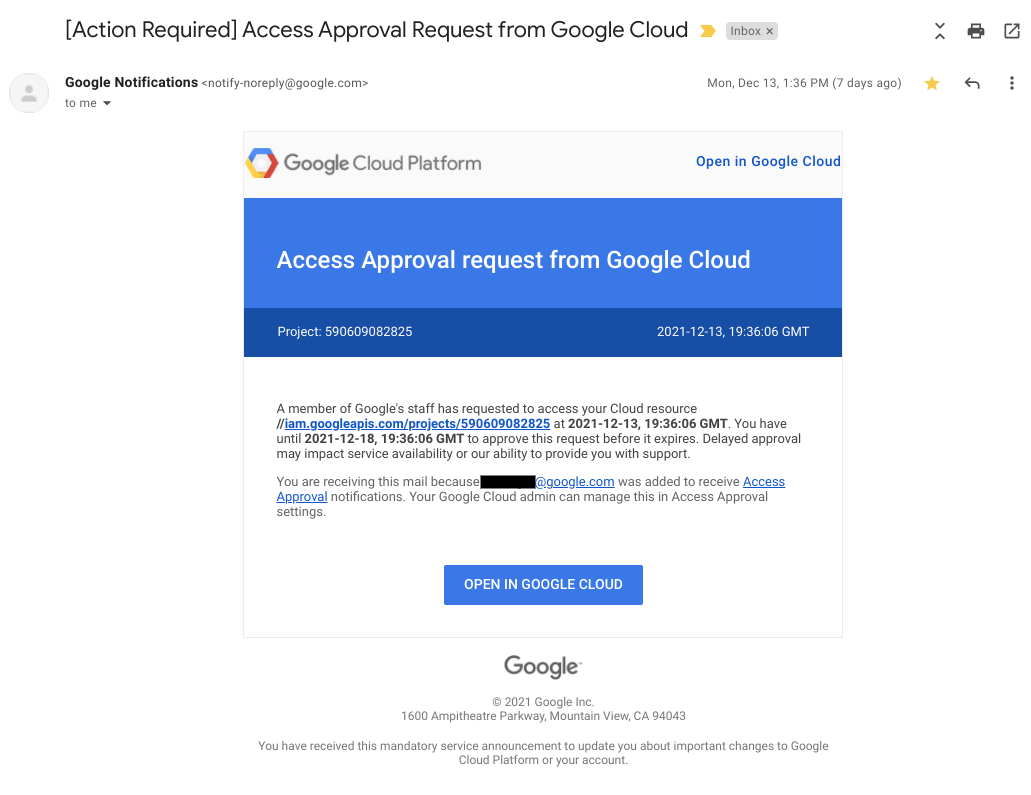Open the three-dot More options menu
The width and height of the screenshot is (1031, 795).
pos(1012,84)
